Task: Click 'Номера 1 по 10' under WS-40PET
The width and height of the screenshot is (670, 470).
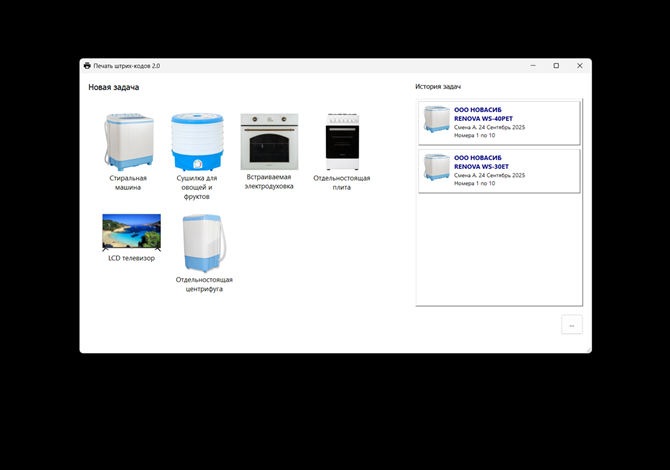Action: click(474, 135)
